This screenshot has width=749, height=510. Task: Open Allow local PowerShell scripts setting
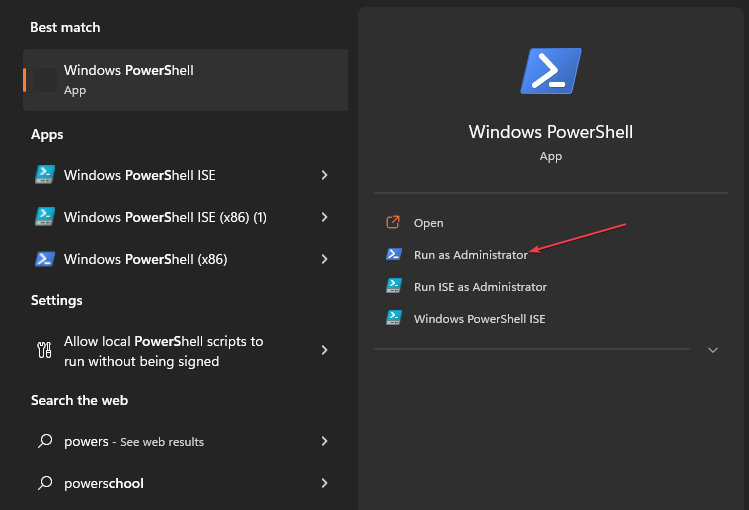coord(163,351)
